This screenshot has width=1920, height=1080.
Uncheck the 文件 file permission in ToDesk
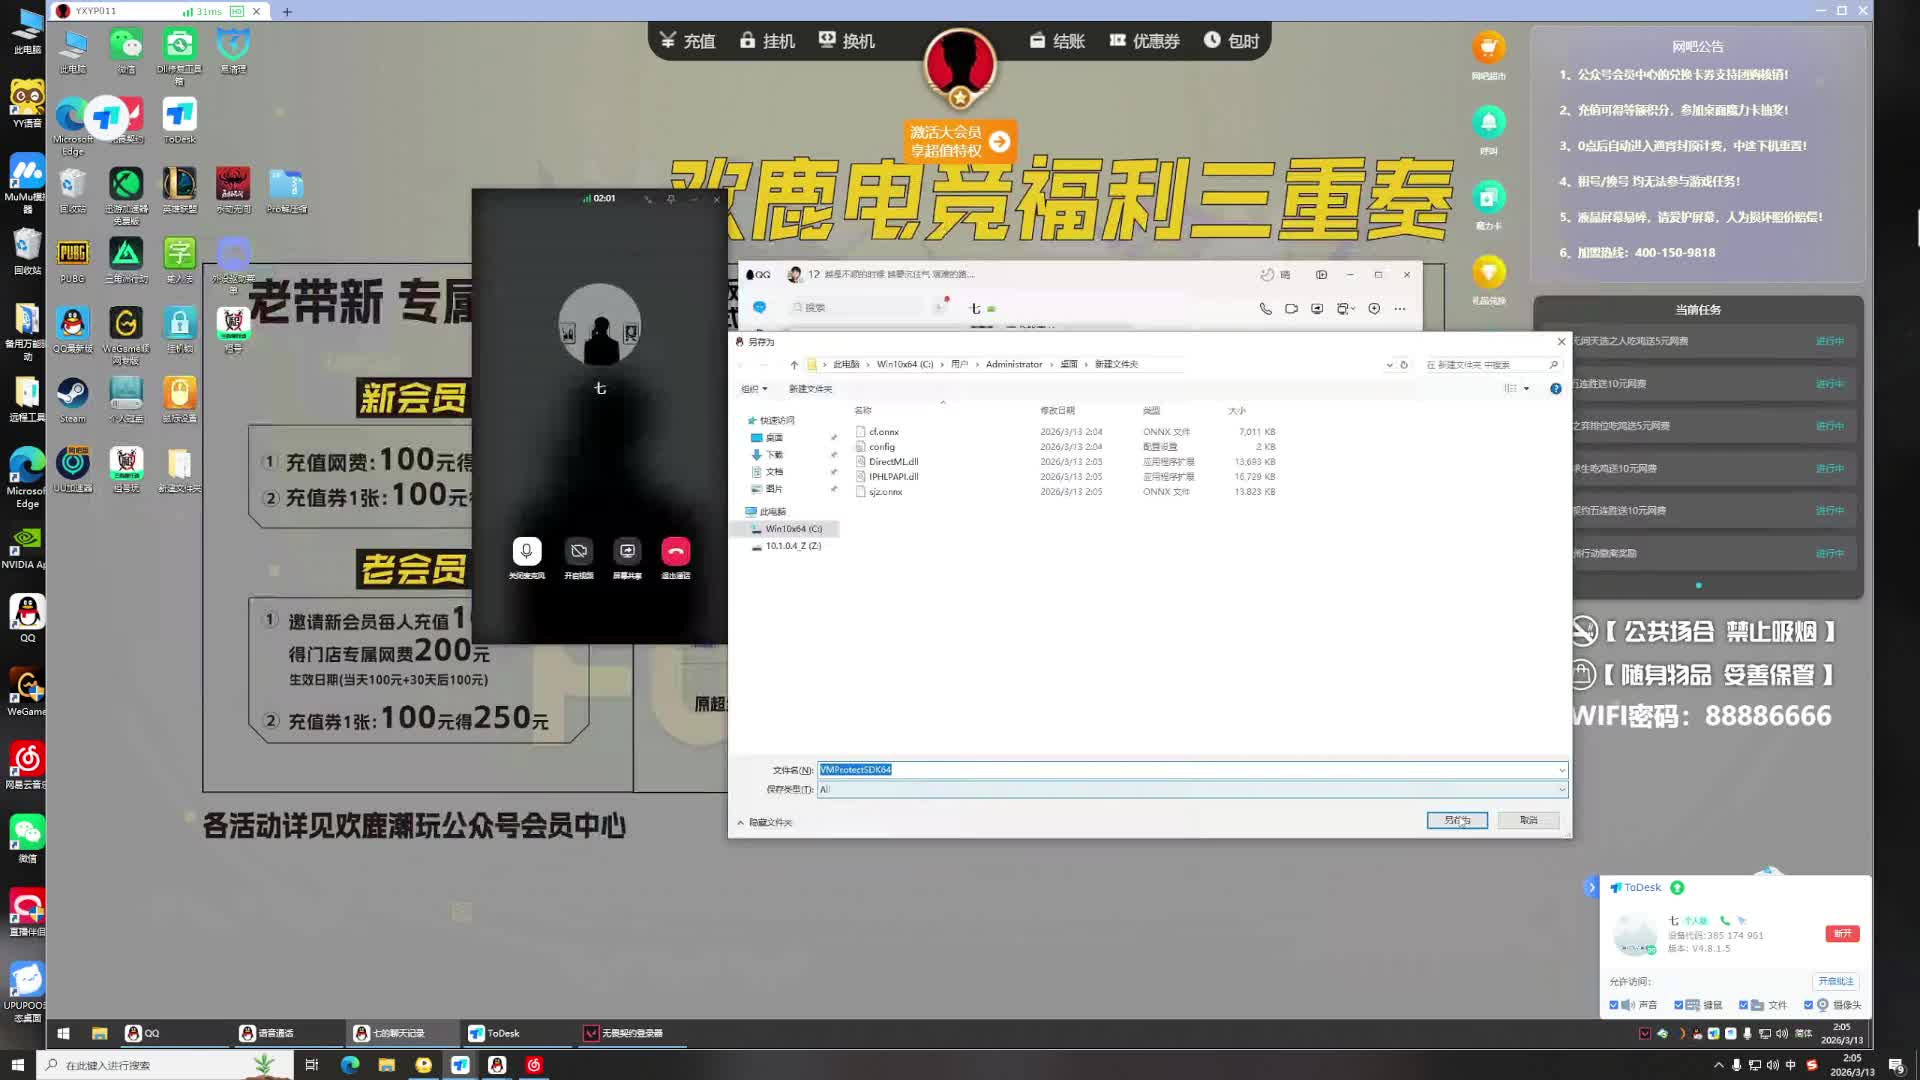coord(1743,1005)
